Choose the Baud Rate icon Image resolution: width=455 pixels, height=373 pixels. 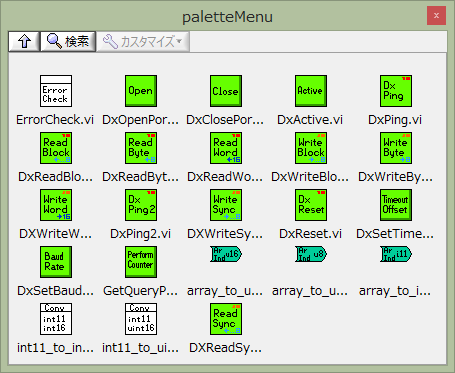click(x=56, y=262)
